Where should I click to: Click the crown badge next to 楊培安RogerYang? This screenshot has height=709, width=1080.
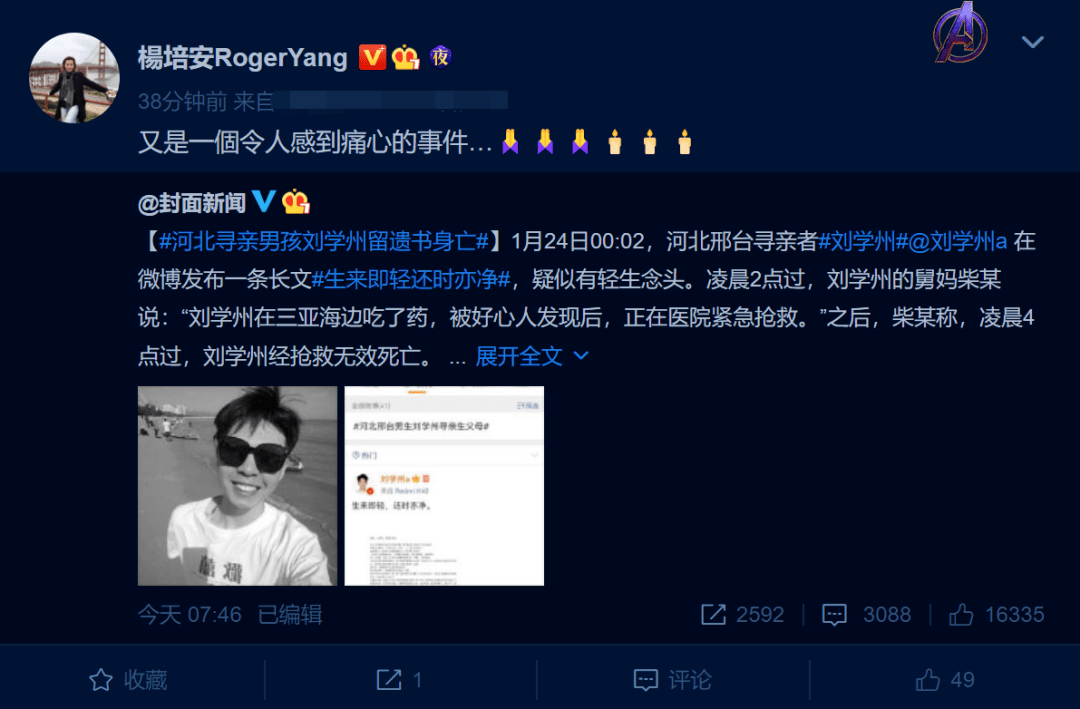406,57
